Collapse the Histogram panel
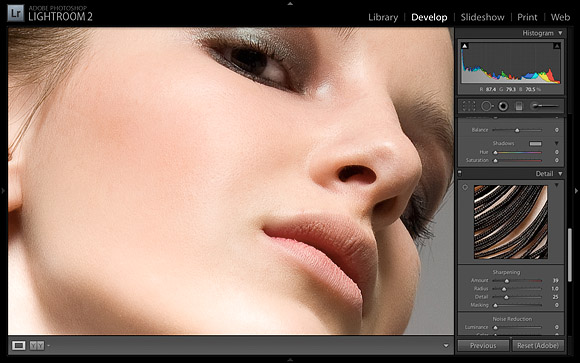 click(560, 33)
